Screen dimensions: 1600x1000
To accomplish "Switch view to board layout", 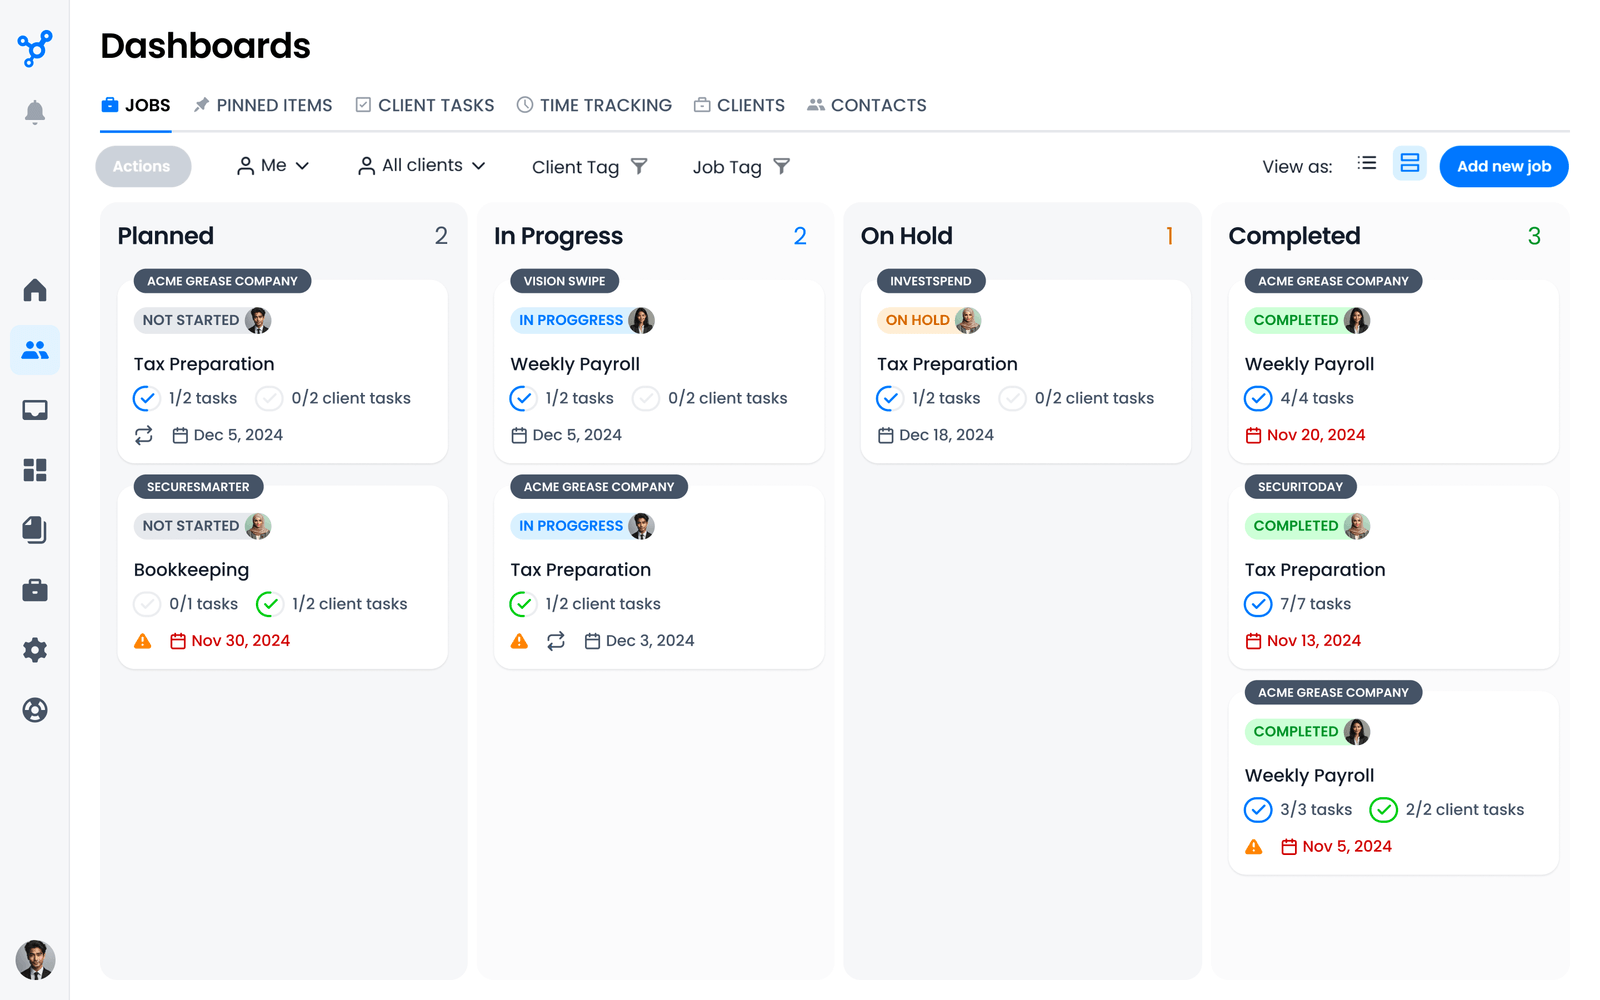I will pyautogui.click(x=1410, y=164).
